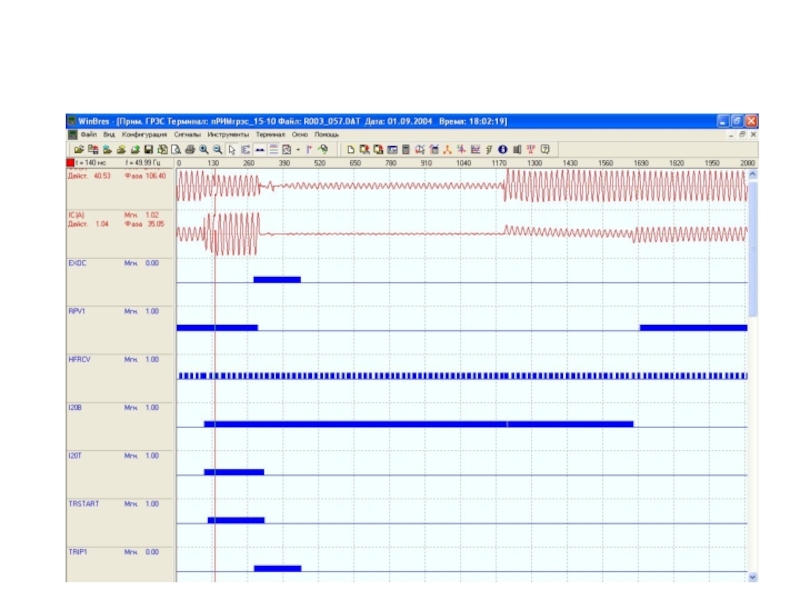Click the open file folder icon
The image size is (800, 600).
78,149
